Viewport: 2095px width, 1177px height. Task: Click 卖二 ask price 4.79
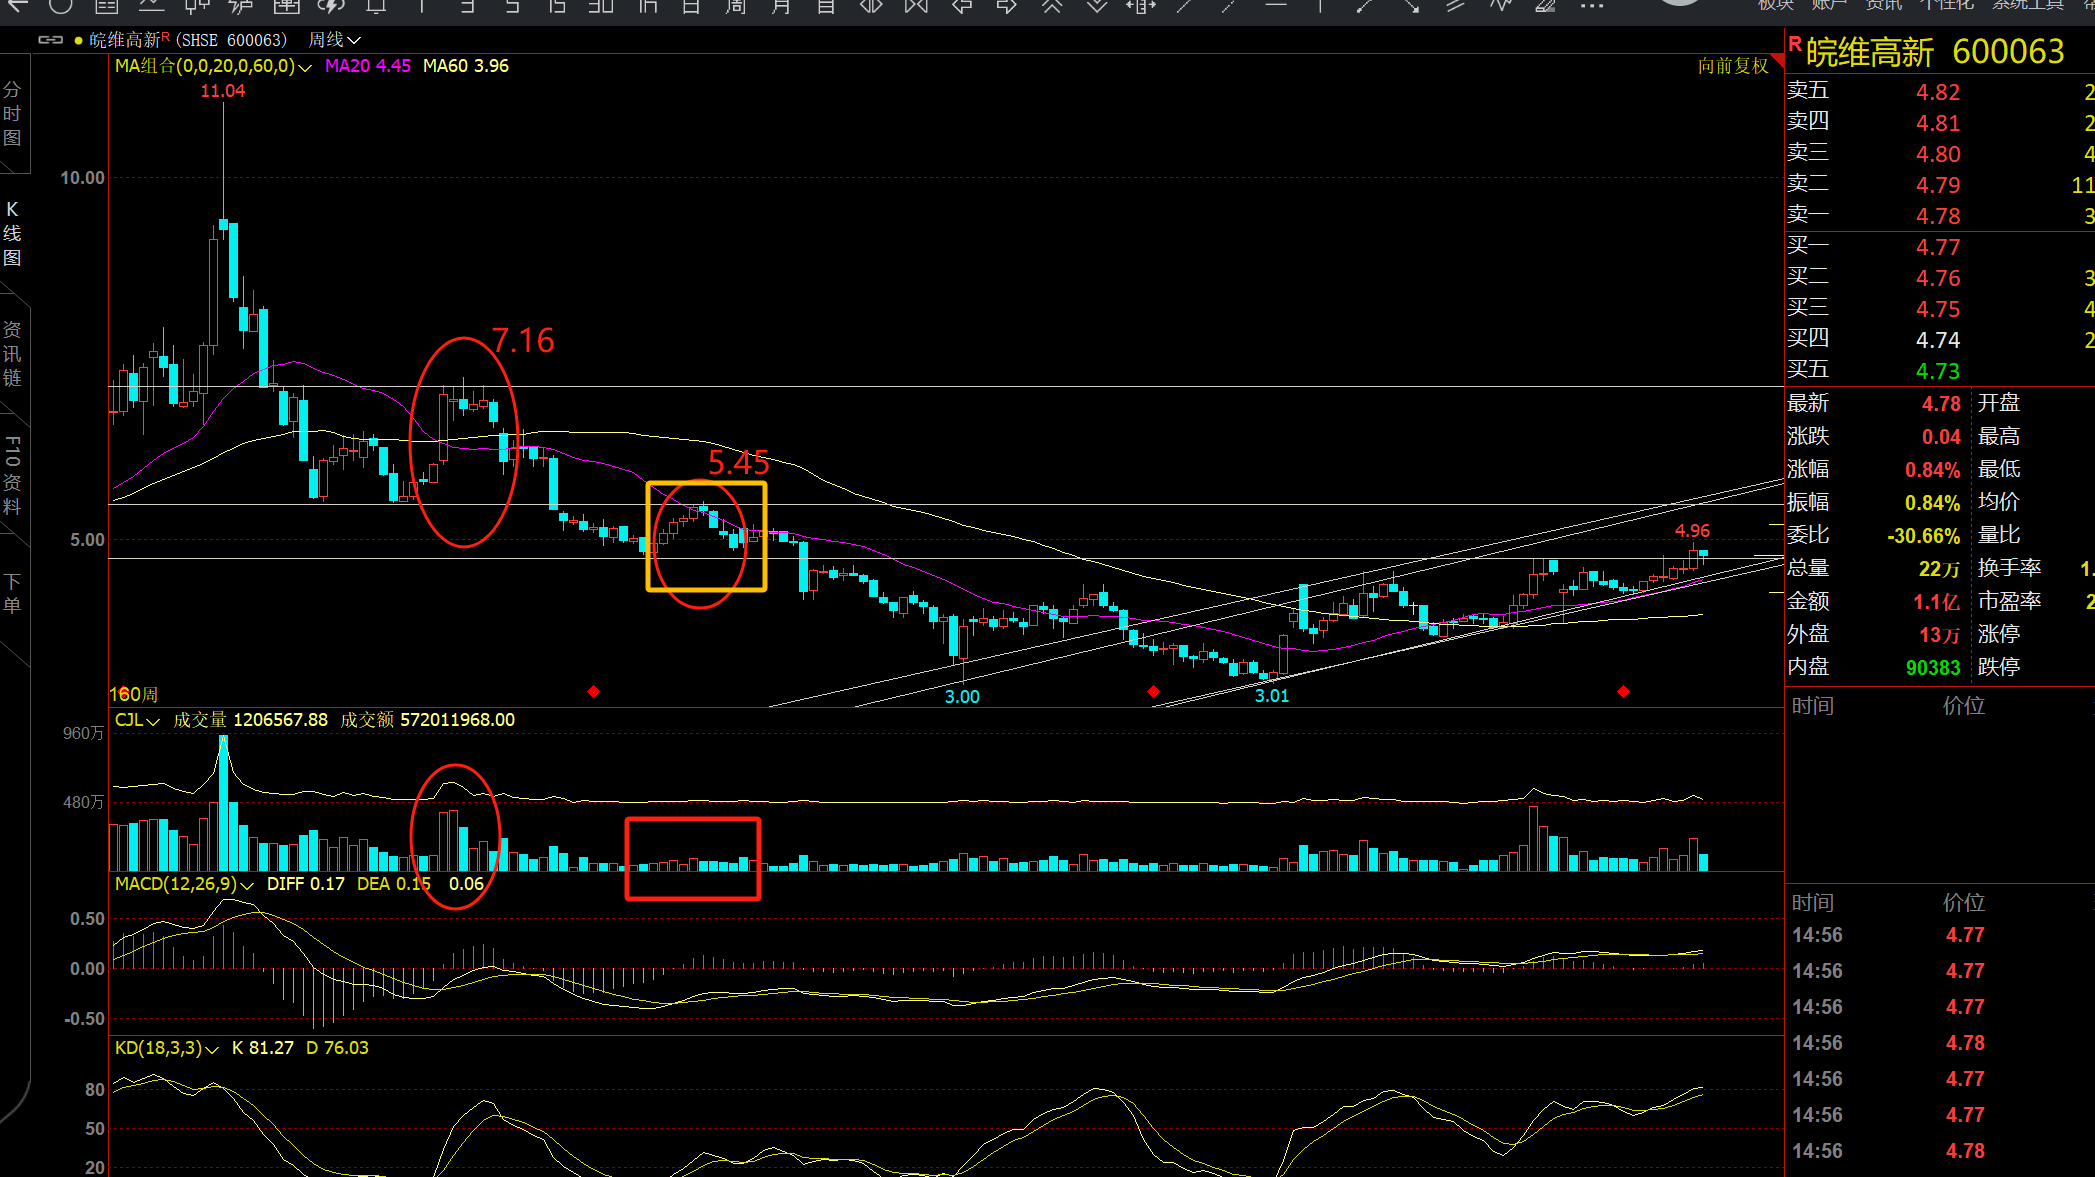(x=1937, y=185)
